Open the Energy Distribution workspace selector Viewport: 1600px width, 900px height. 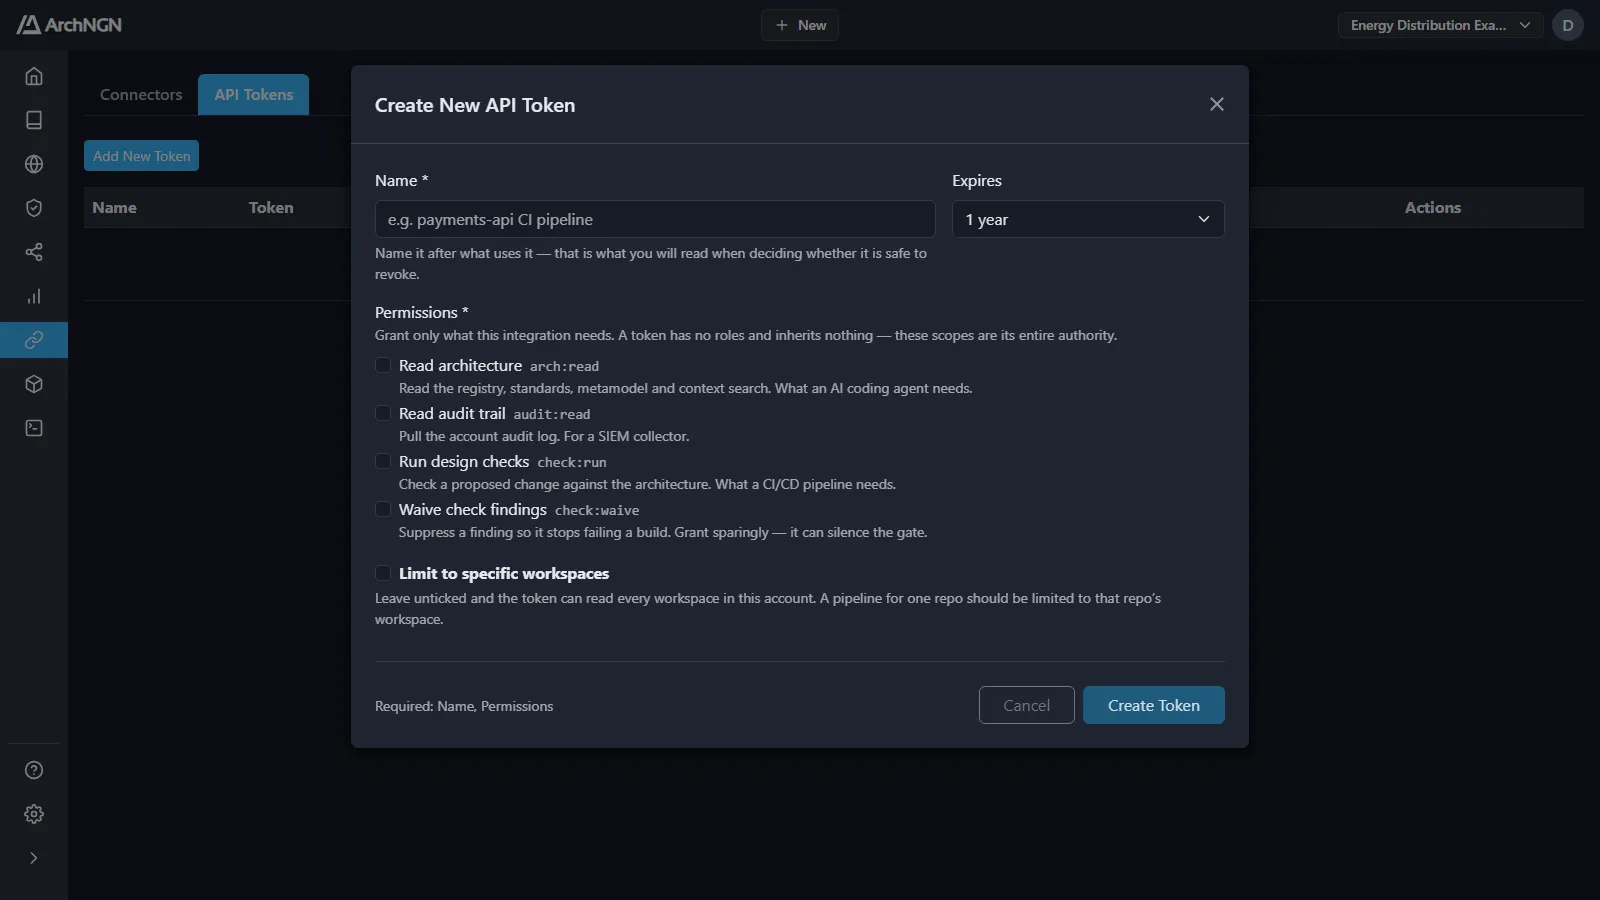click(1440, 25)
